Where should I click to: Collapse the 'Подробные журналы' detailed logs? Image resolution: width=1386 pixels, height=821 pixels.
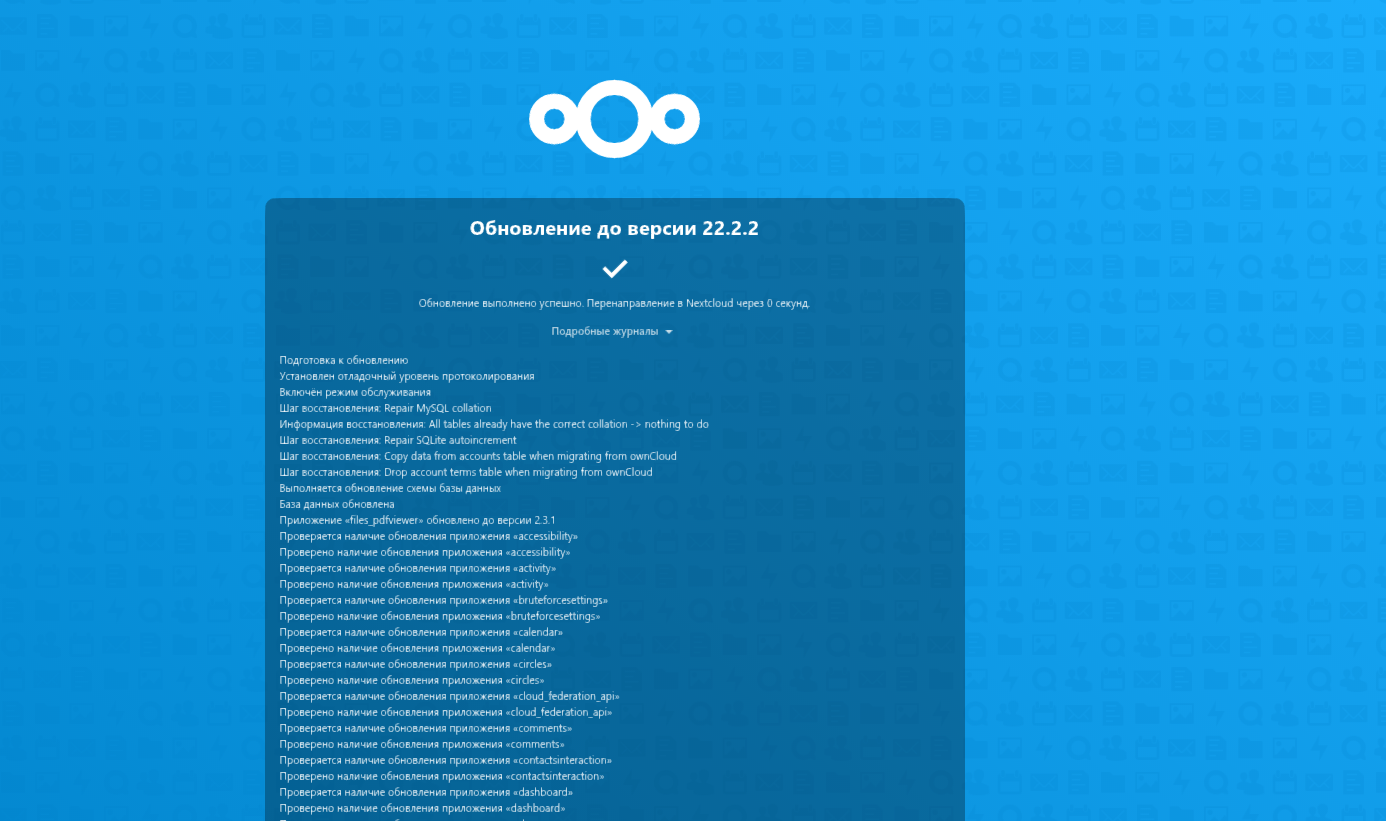click(x=611, y=331)
